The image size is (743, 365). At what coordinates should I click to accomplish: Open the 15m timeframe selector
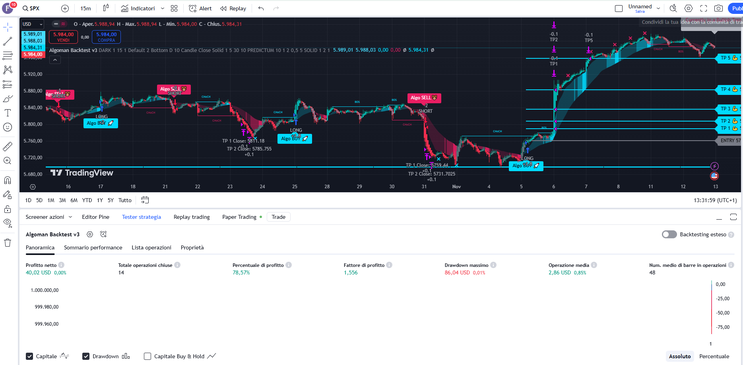[x=86, y=9]
